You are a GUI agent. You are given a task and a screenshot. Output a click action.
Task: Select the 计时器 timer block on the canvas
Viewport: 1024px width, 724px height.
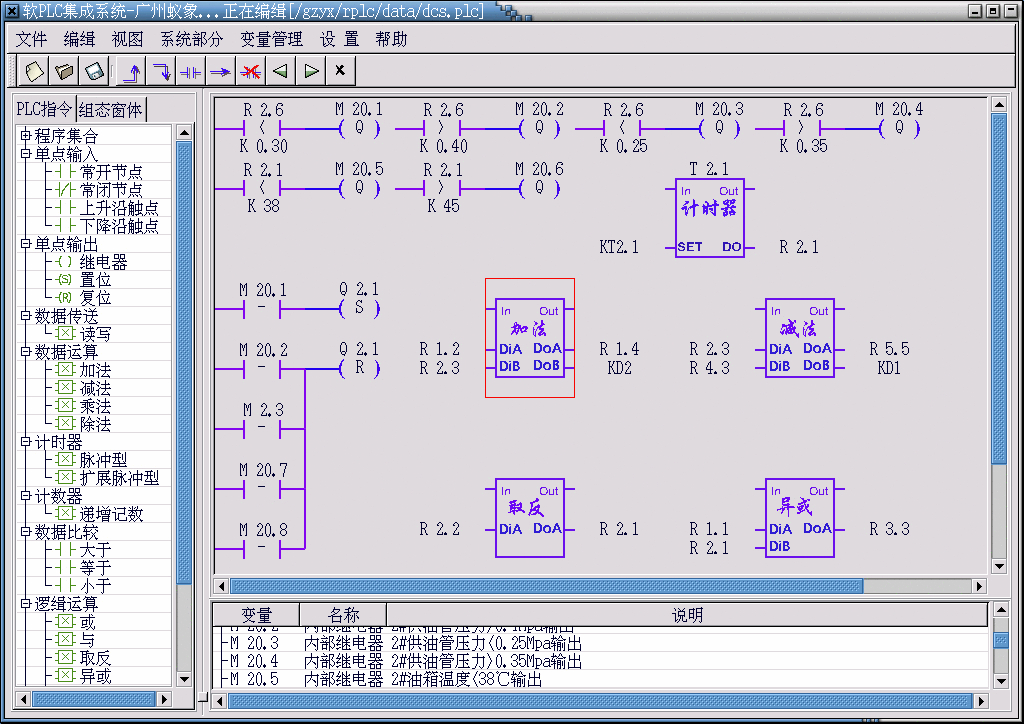[x=710, y=218]
